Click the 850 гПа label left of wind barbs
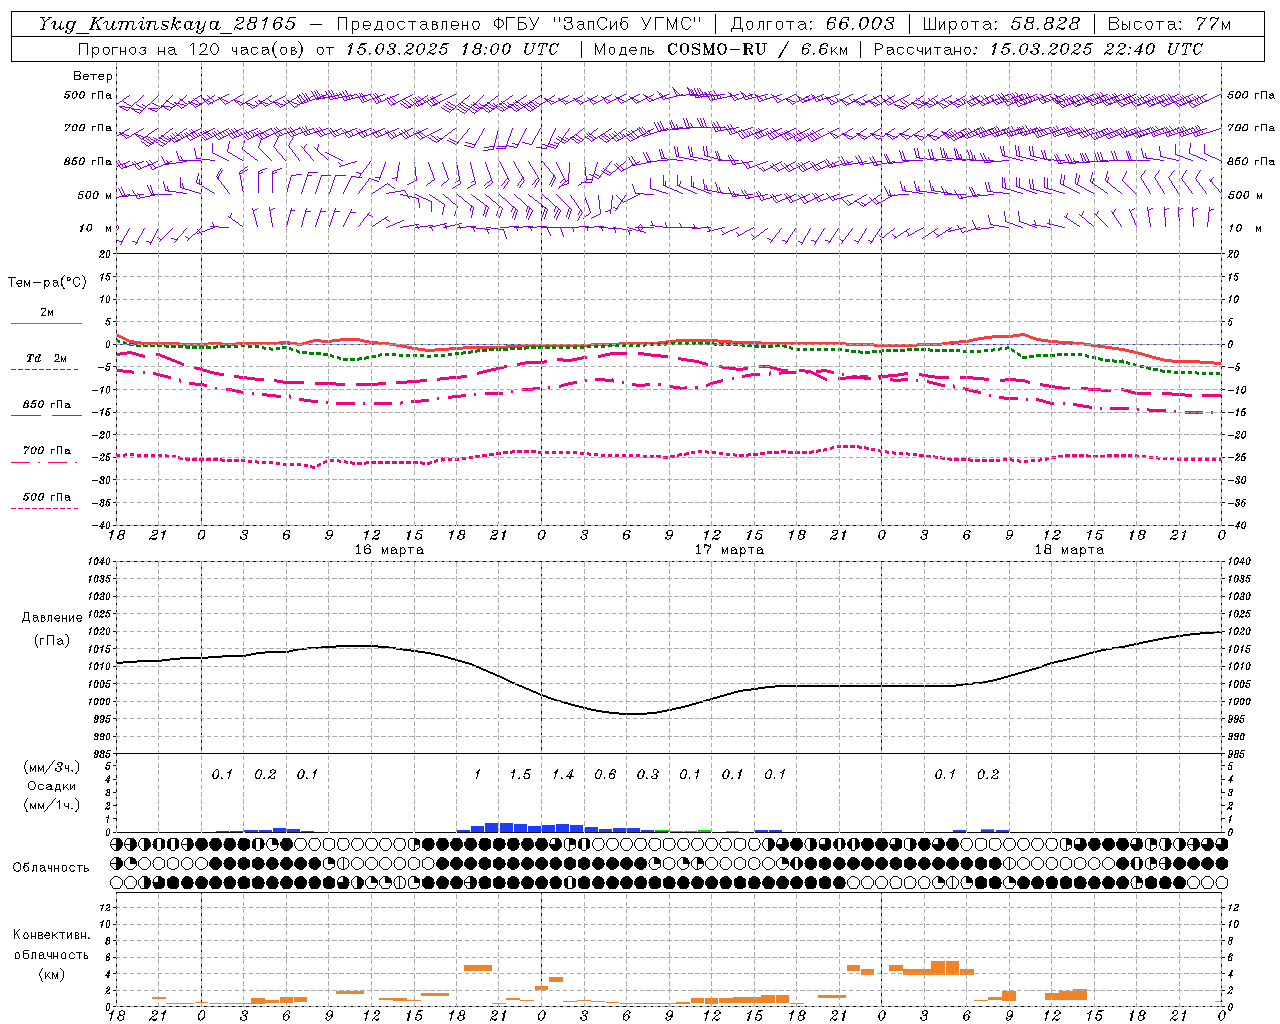Viewport: 1280px width, 1024px height. [x=88, y=161]
